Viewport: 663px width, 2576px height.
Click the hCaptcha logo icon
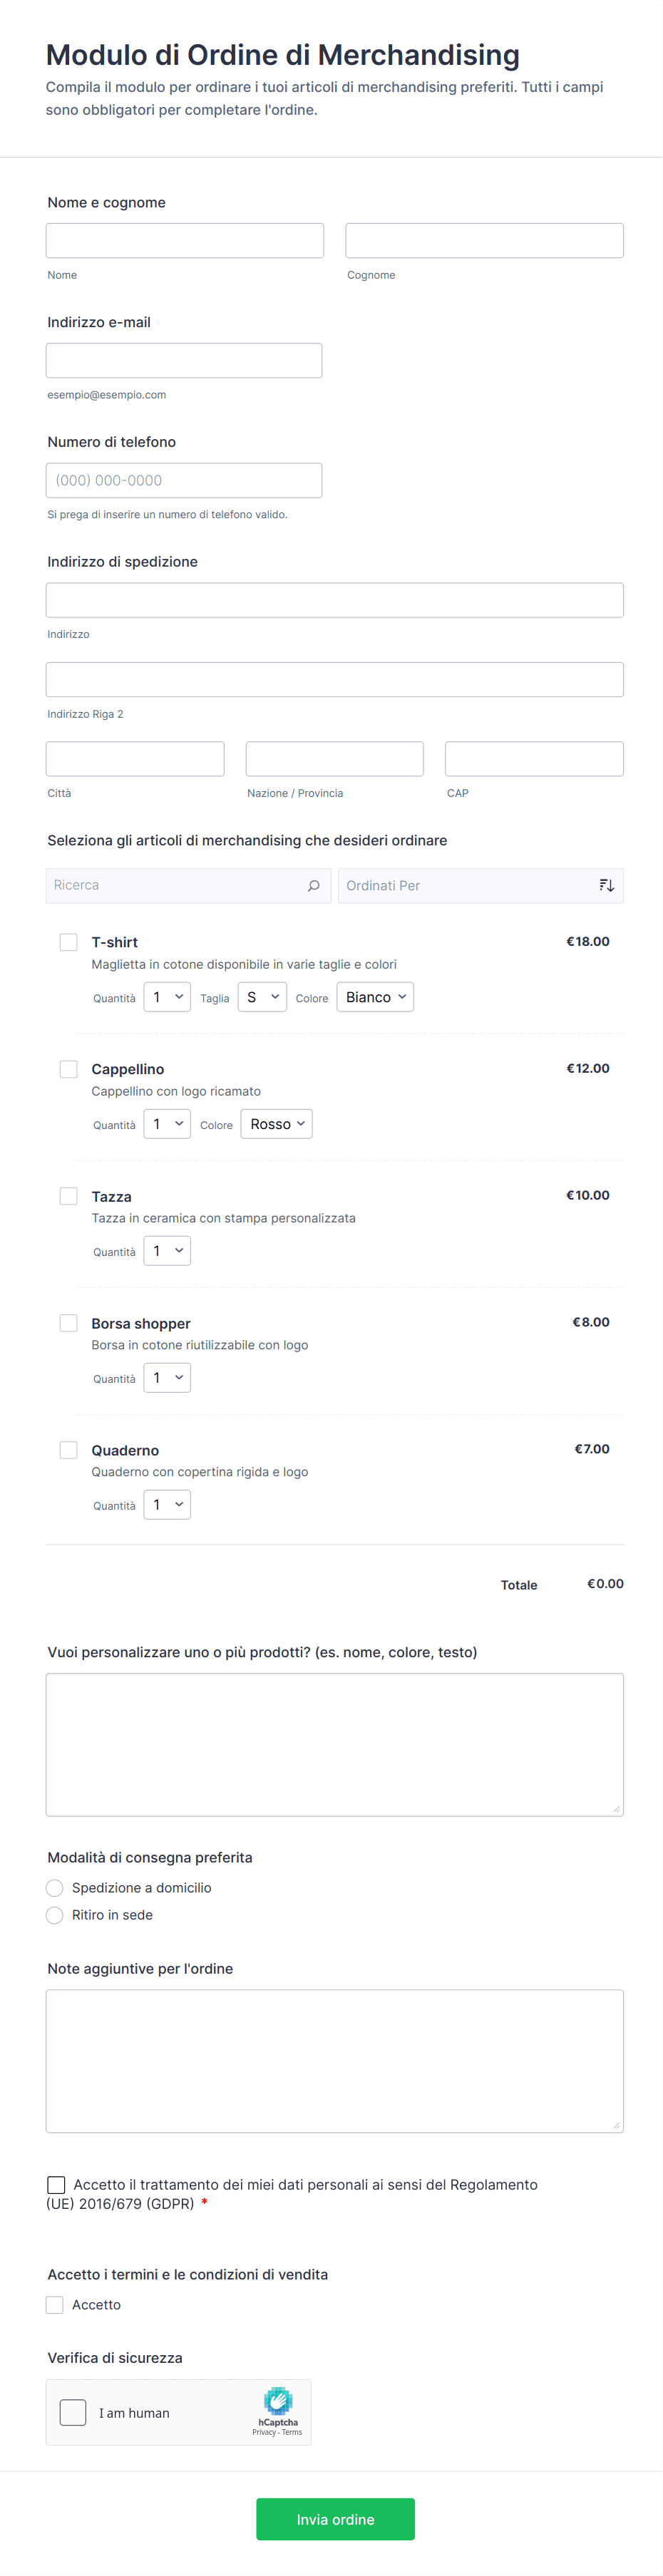pyautogui.click(x=277, y=2401)
